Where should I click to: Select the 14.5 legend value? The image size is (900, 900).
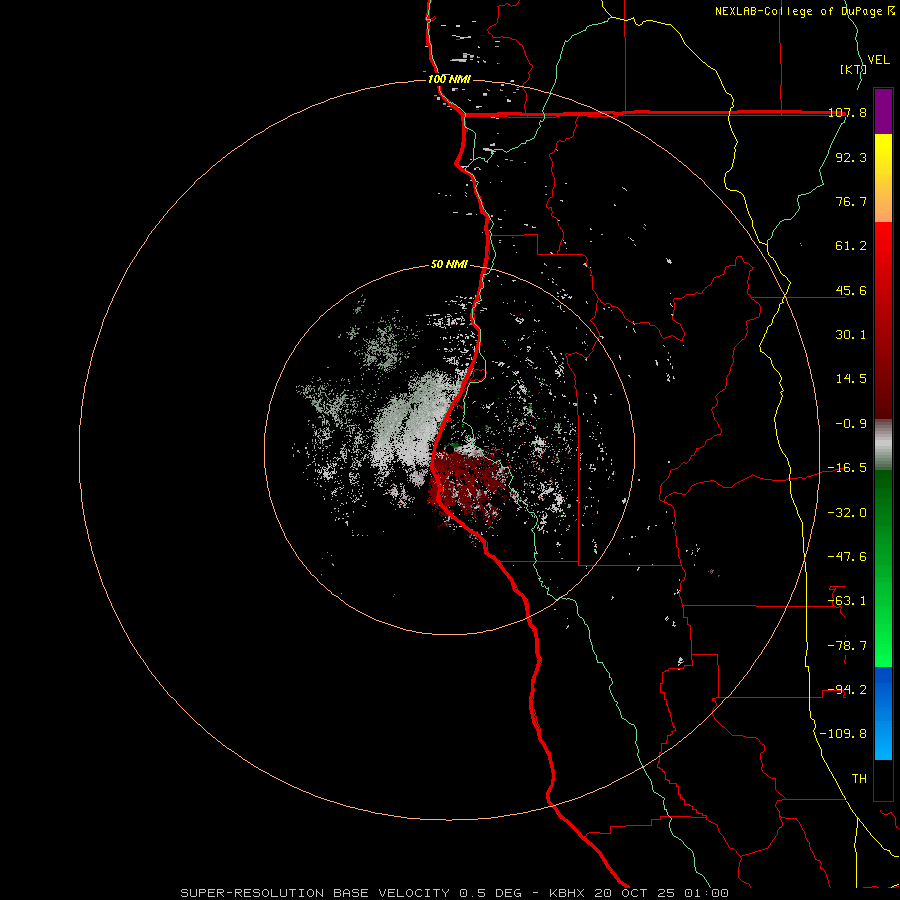(851, 379)
